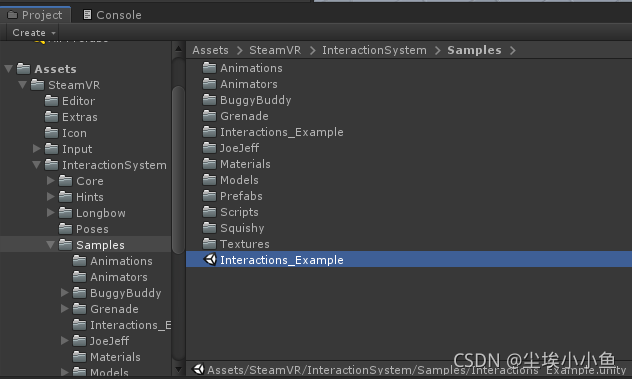Click the Core folder icon
The image size is (632, 379).
coord(65,181)
